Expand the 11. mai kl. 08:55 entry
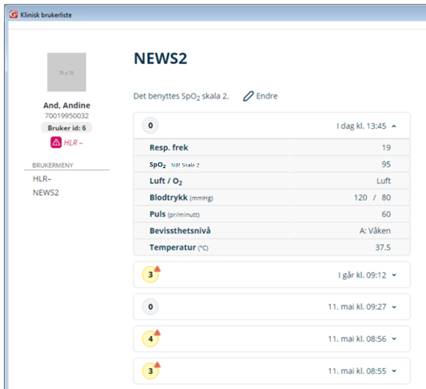426x389 pixels. click(394, 371)
